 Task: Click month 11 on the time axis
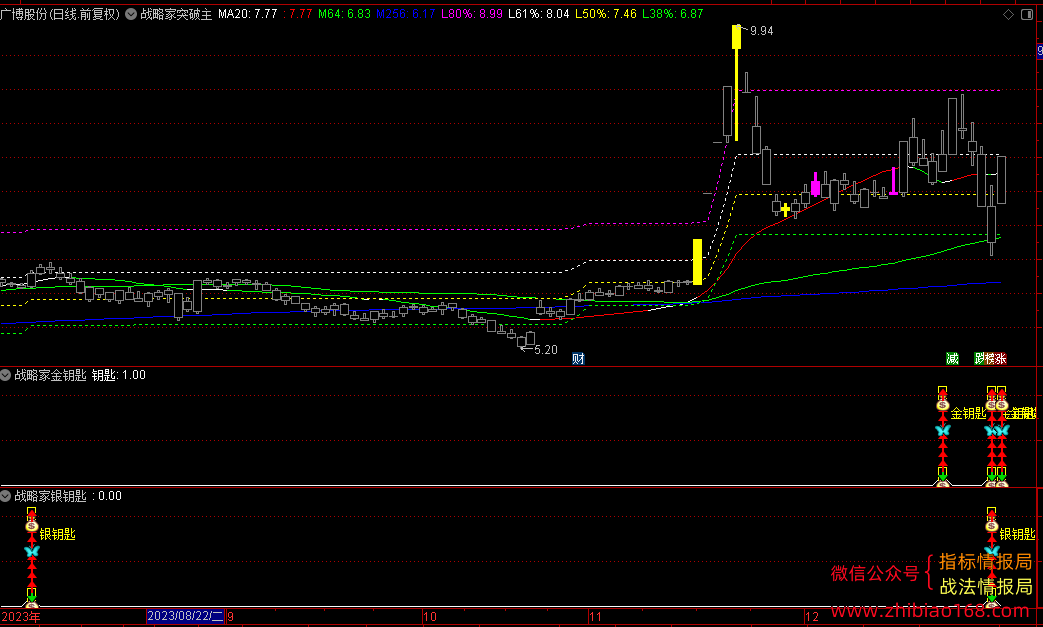[595, 617]
